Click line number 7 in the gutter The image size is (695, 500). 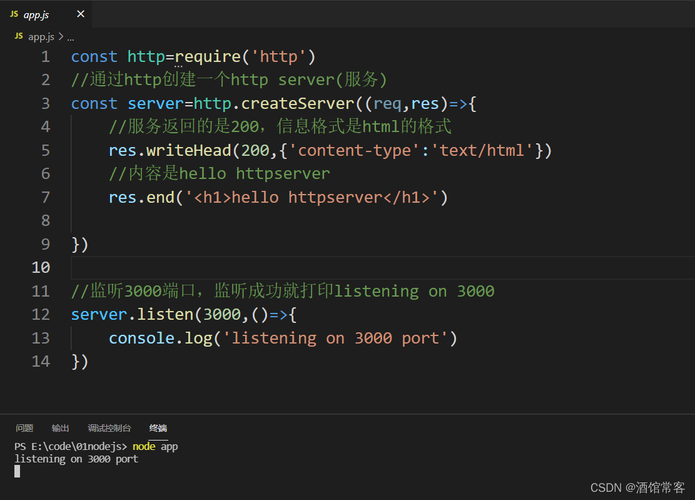(x=45, y=198)
